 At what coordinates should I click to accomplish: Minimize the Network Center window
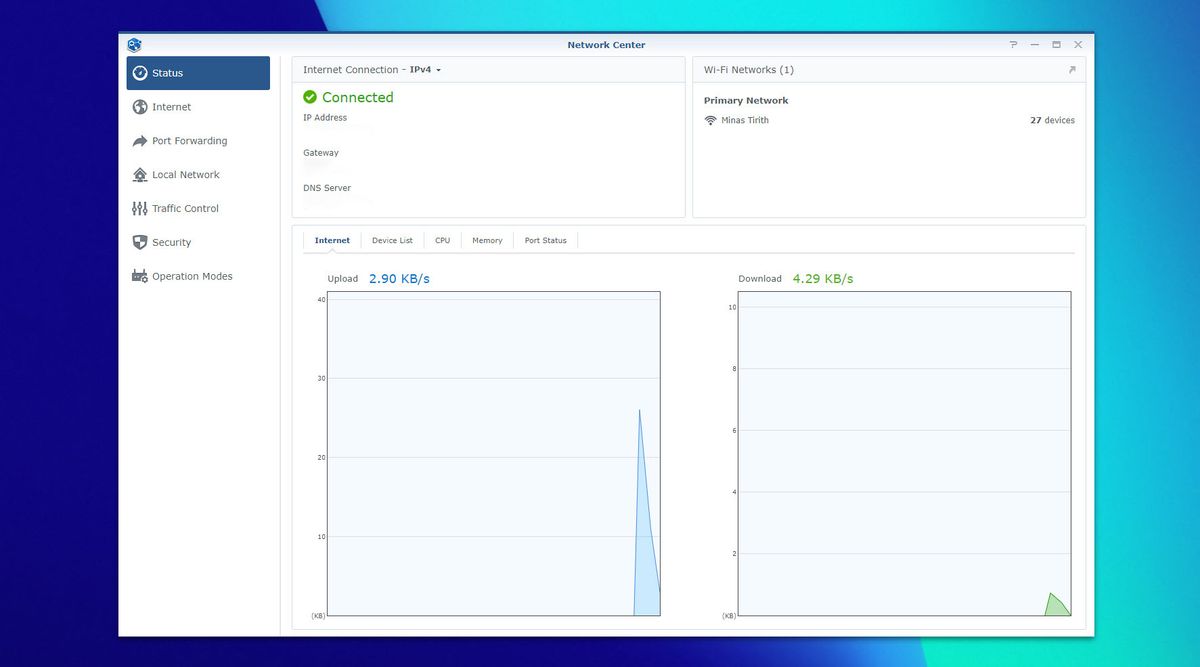point(1035,45)
